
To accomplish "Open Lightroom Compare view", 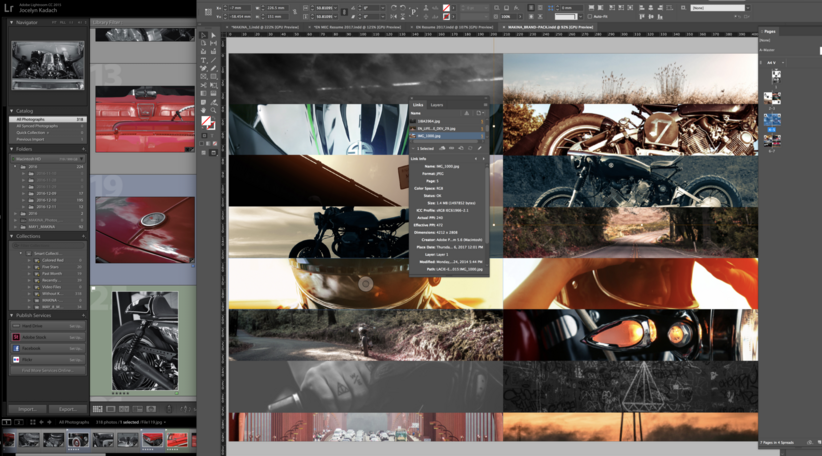I will 124,409.
